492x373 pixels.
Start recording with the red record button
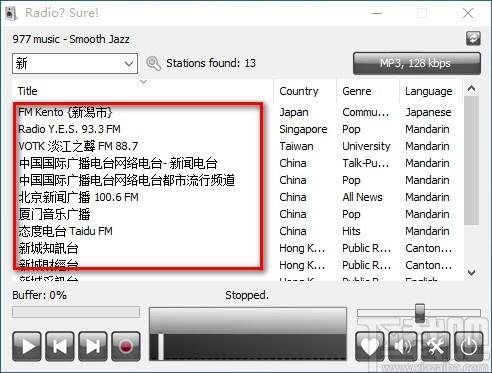126,346
